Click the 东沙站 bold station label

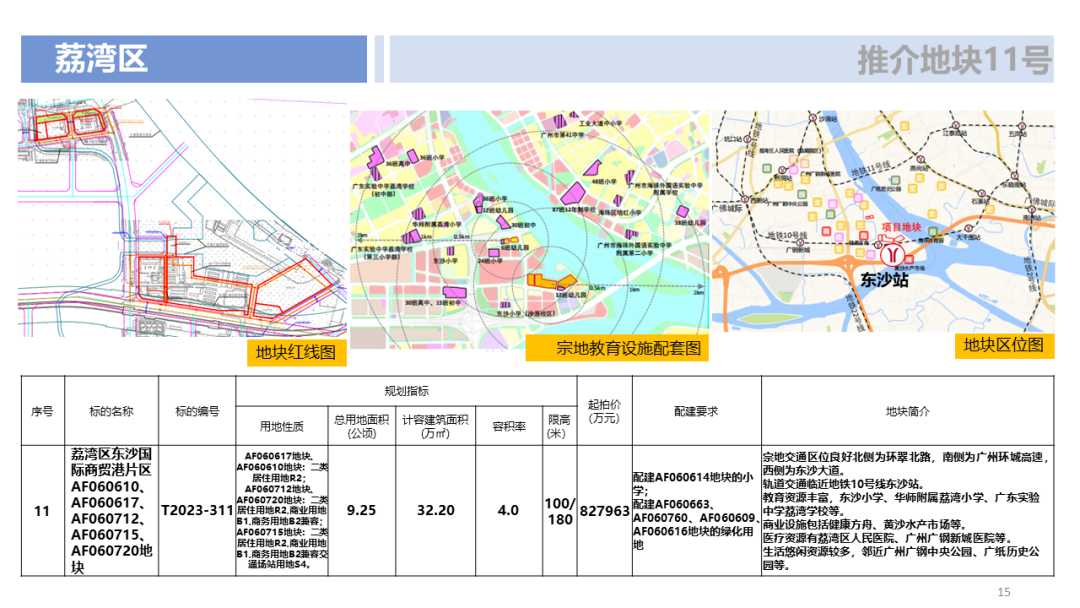tap(884, 281)
